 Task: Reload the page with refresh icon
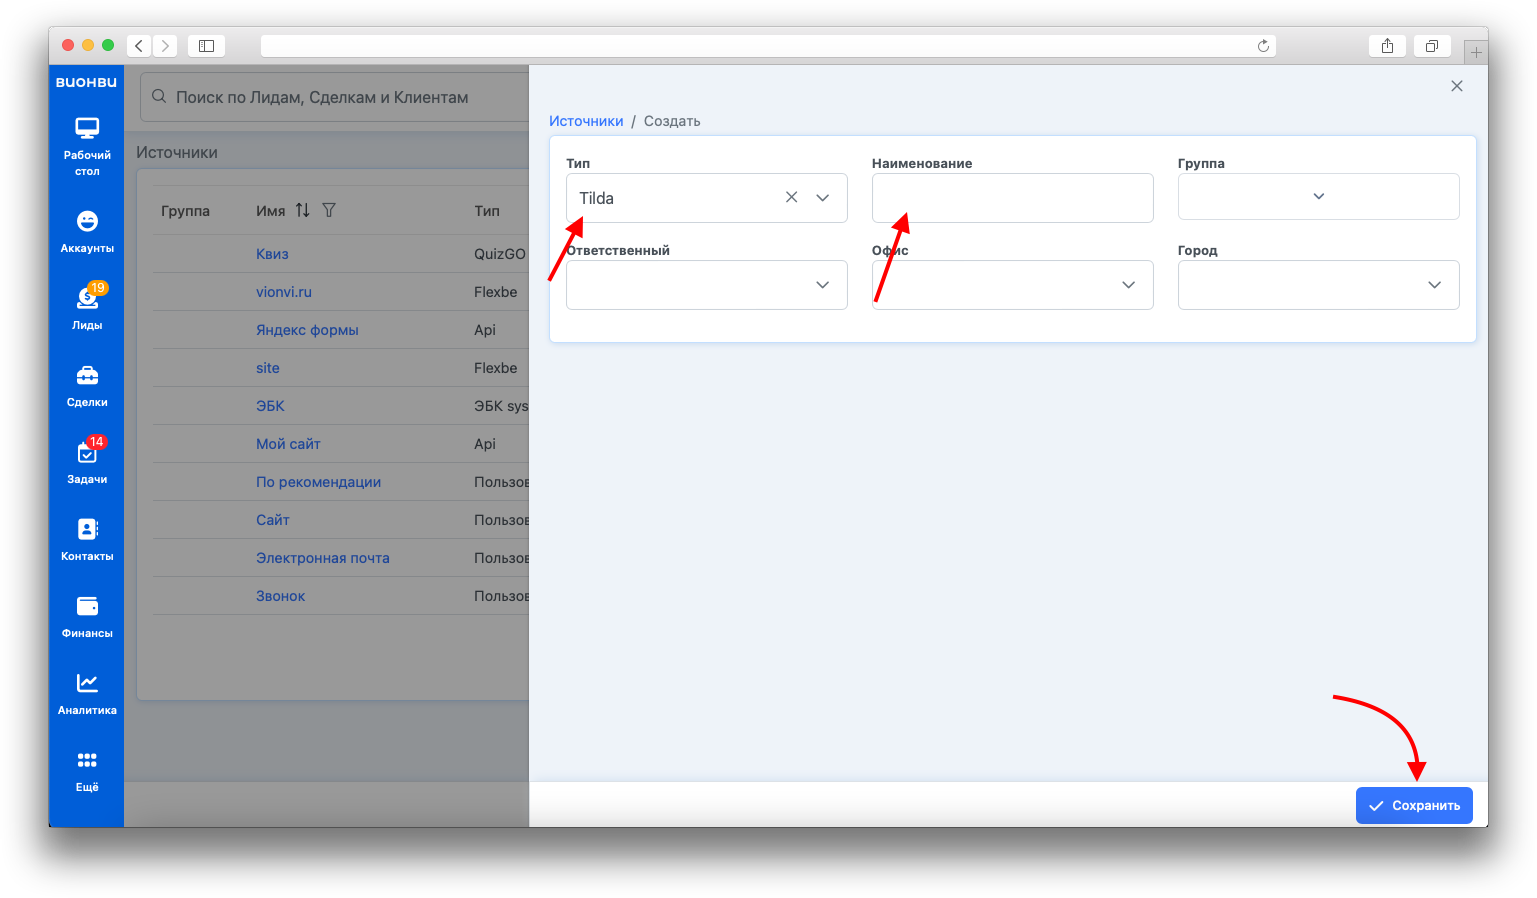click(x=1263, y=46)
